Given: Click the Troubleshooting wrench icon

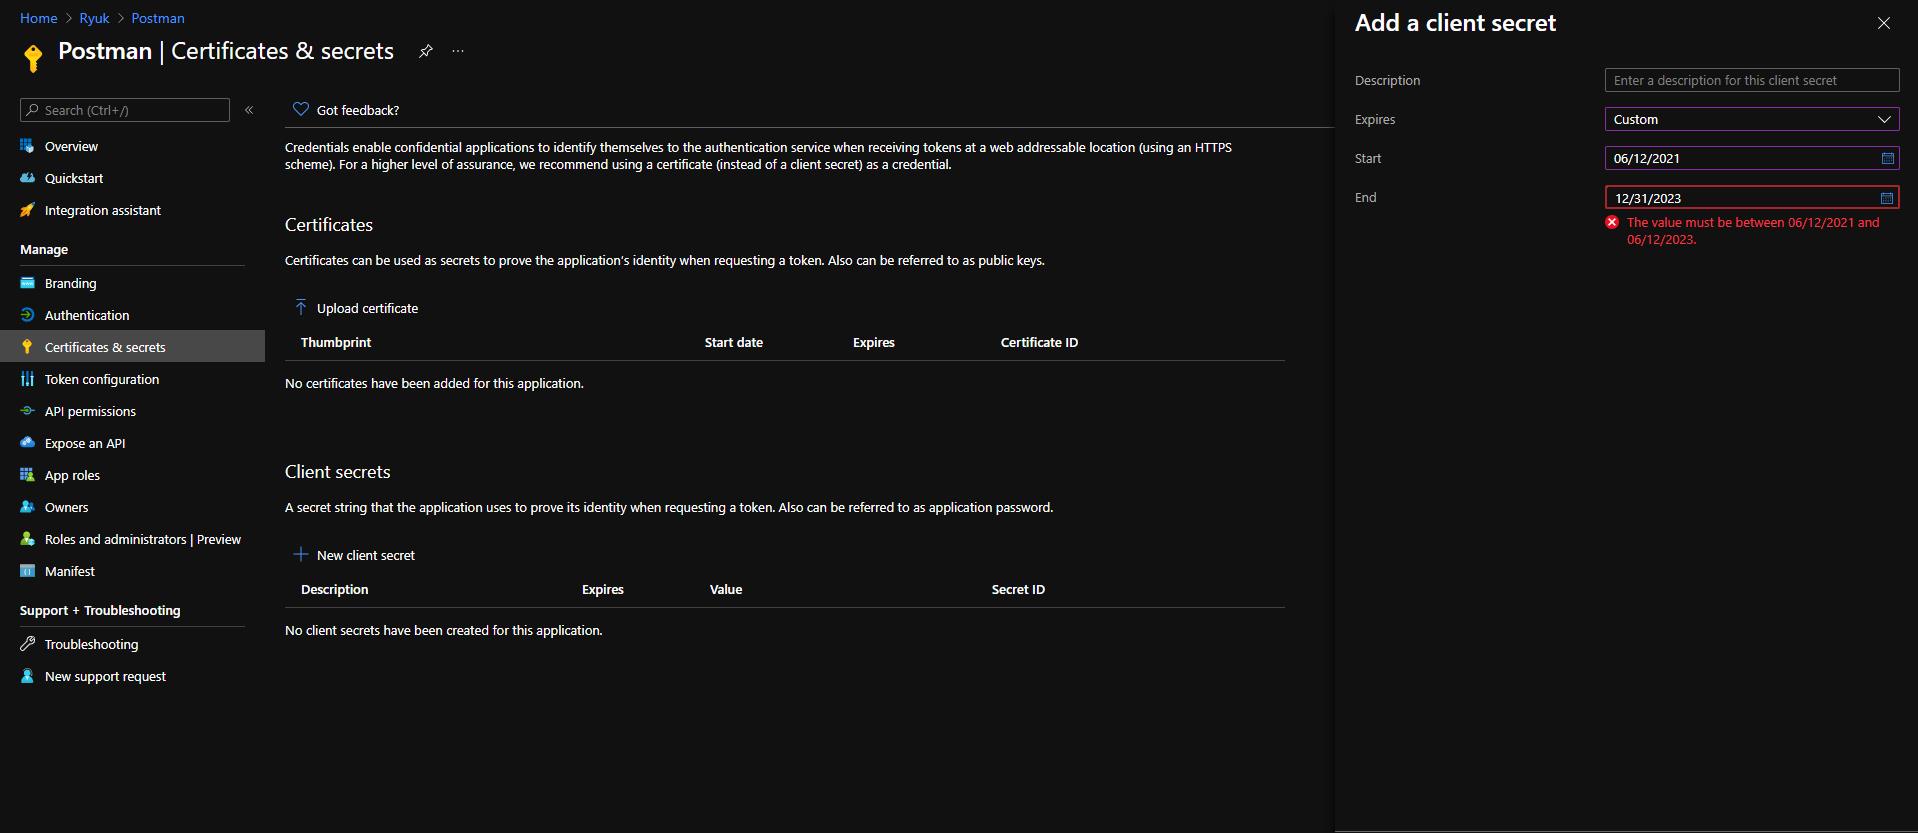Looking at the screenshot, I should [27, 644].
